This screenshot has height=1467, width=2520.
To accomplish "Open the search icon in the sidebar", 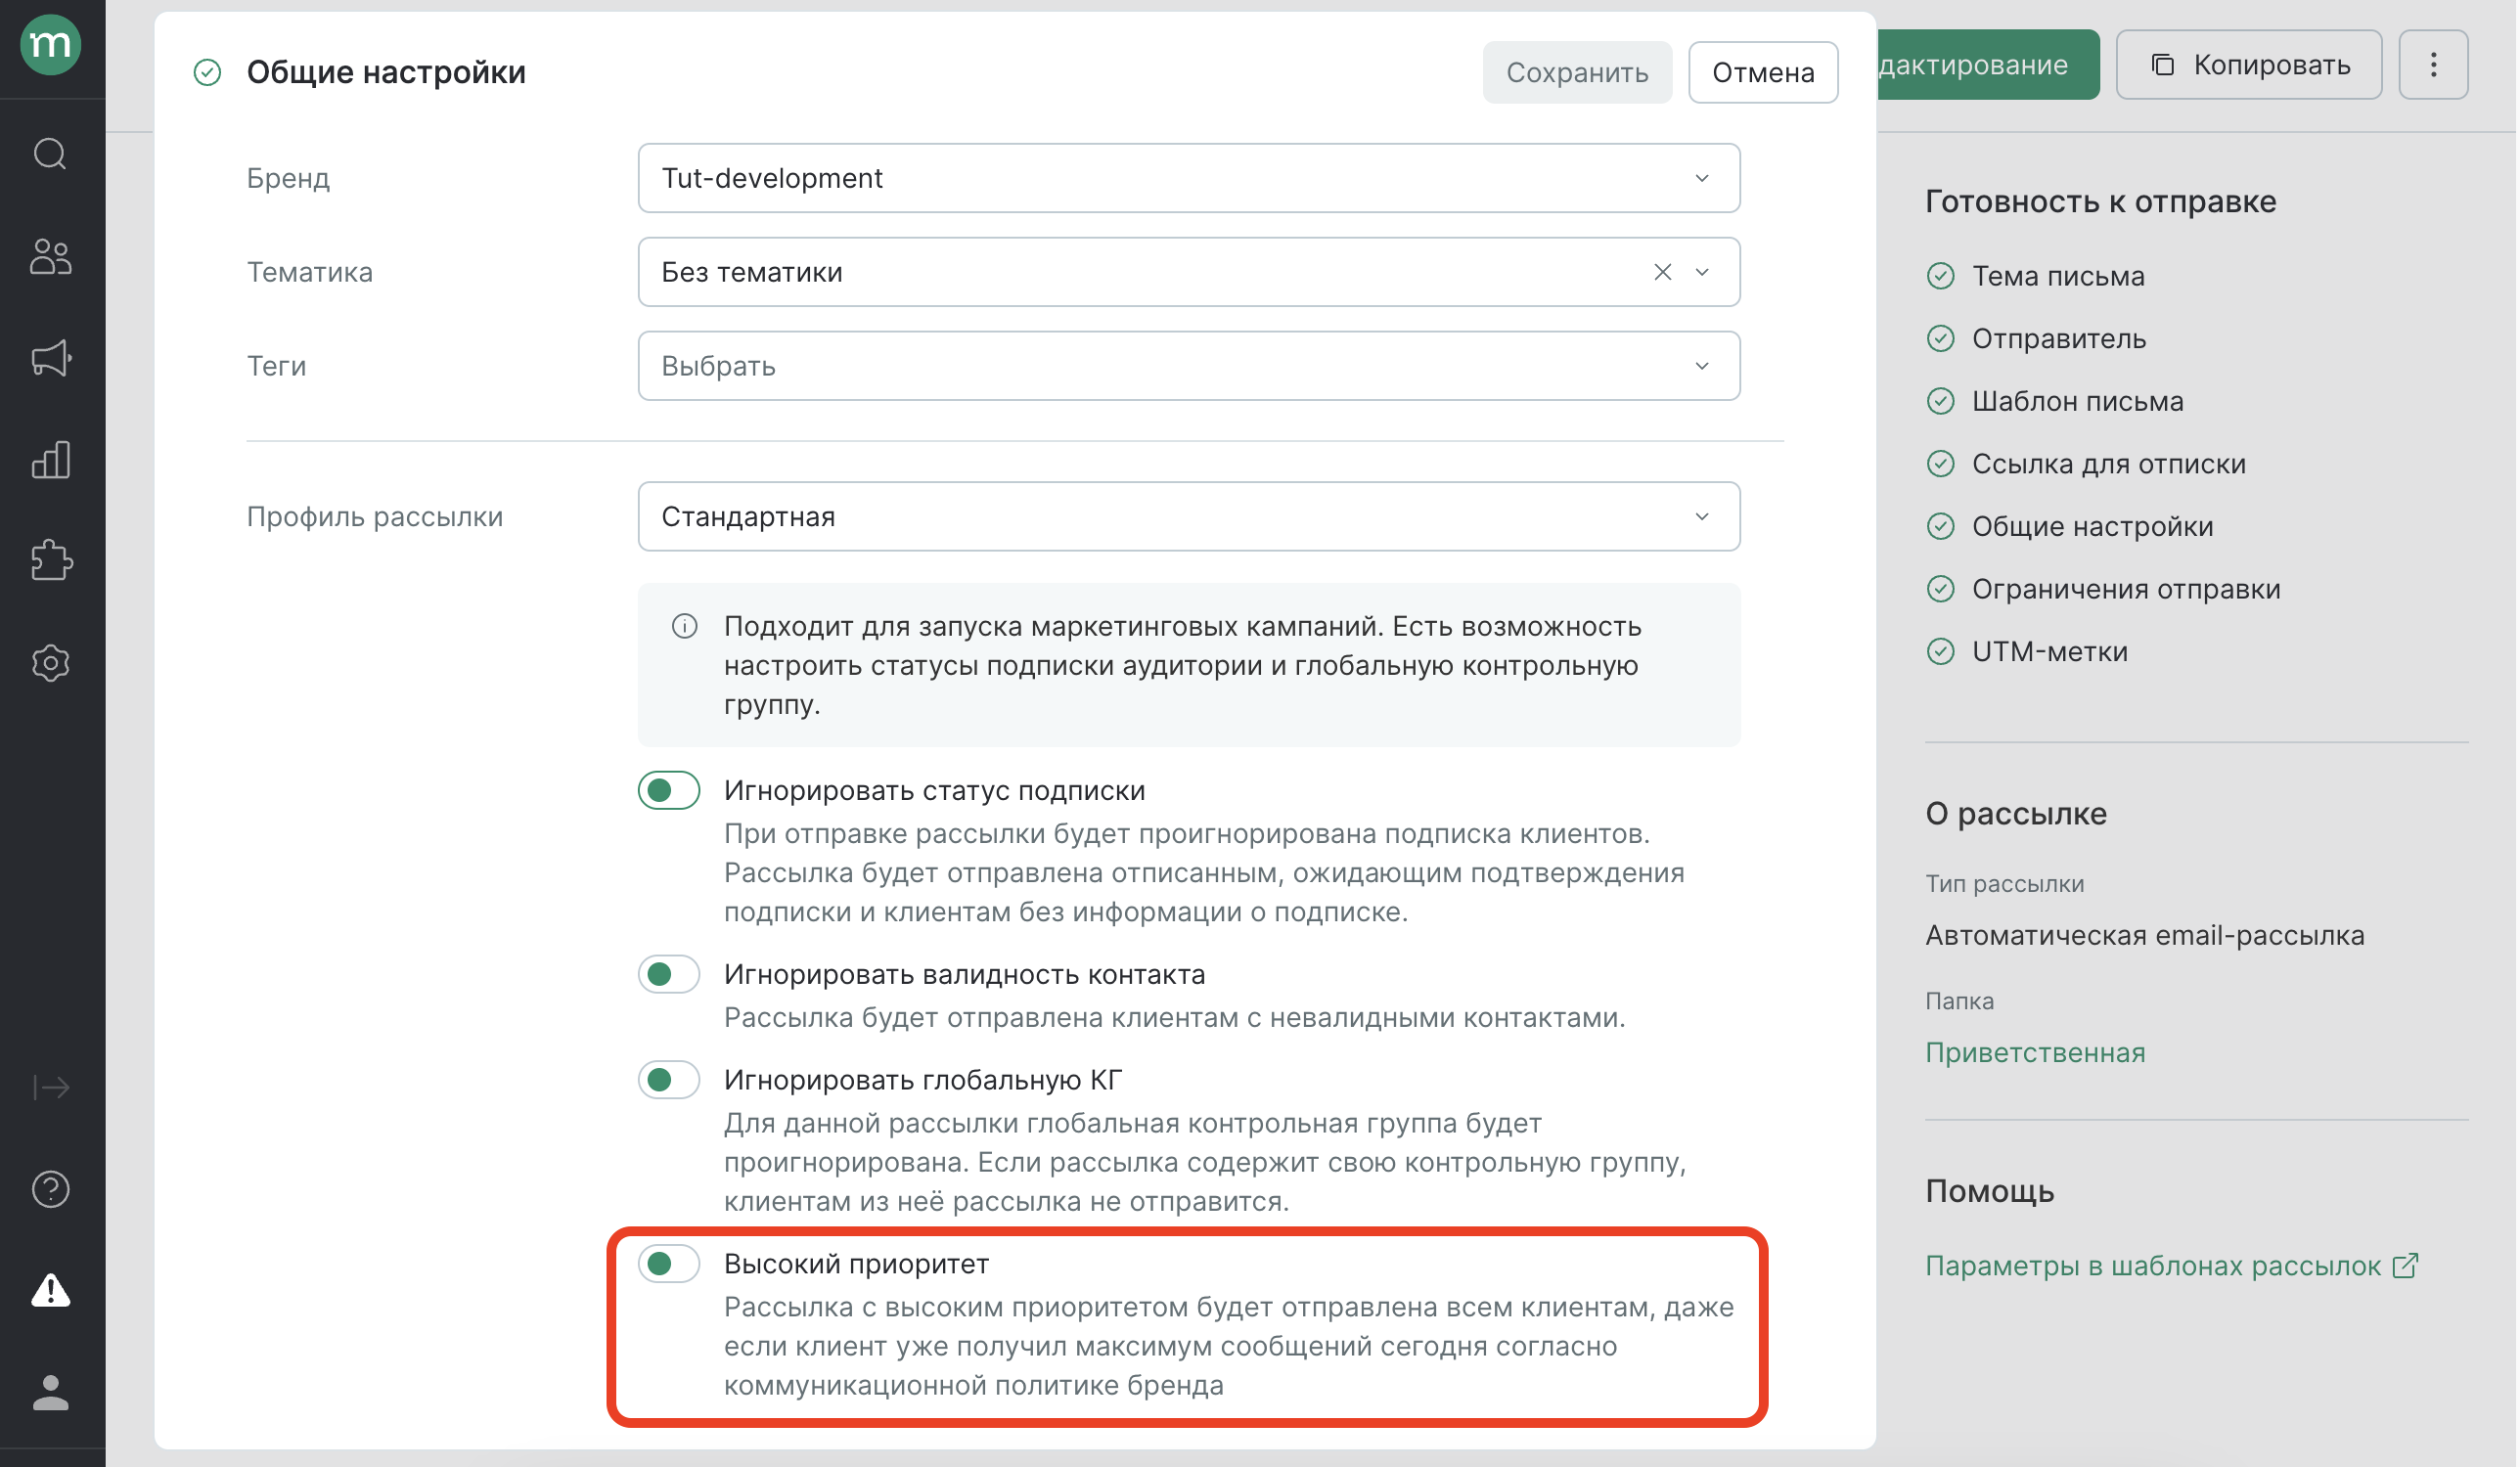I will tap(51, 154).
